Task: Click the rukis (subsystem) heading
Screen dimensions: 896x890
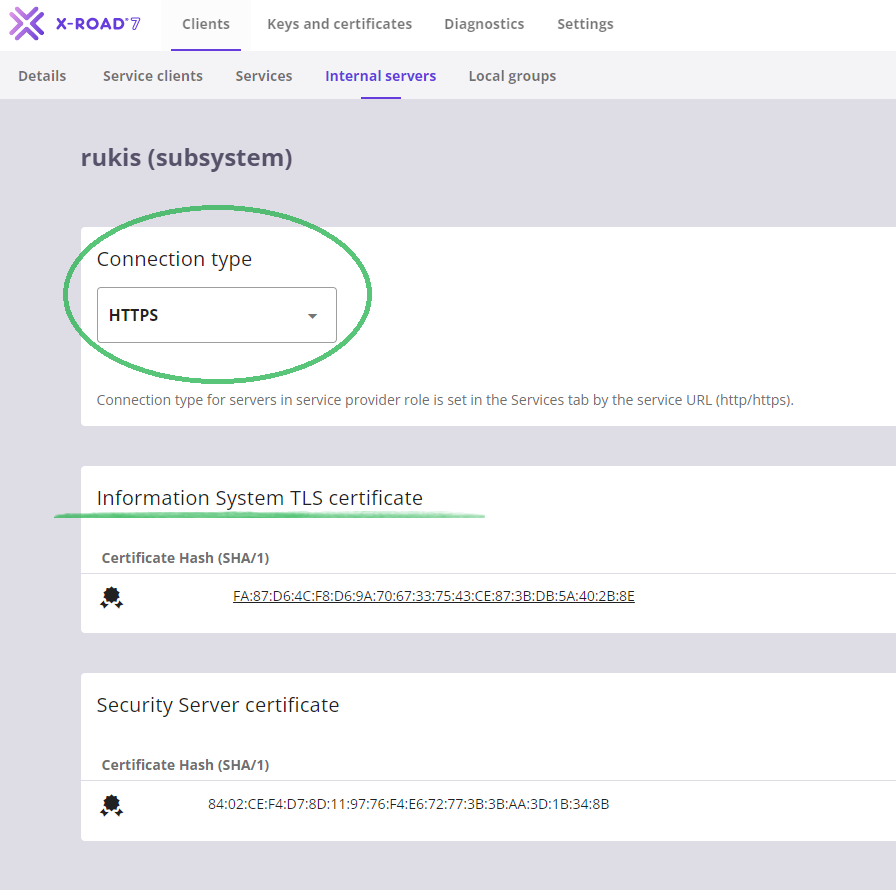Action: click(x=187, y=158)
